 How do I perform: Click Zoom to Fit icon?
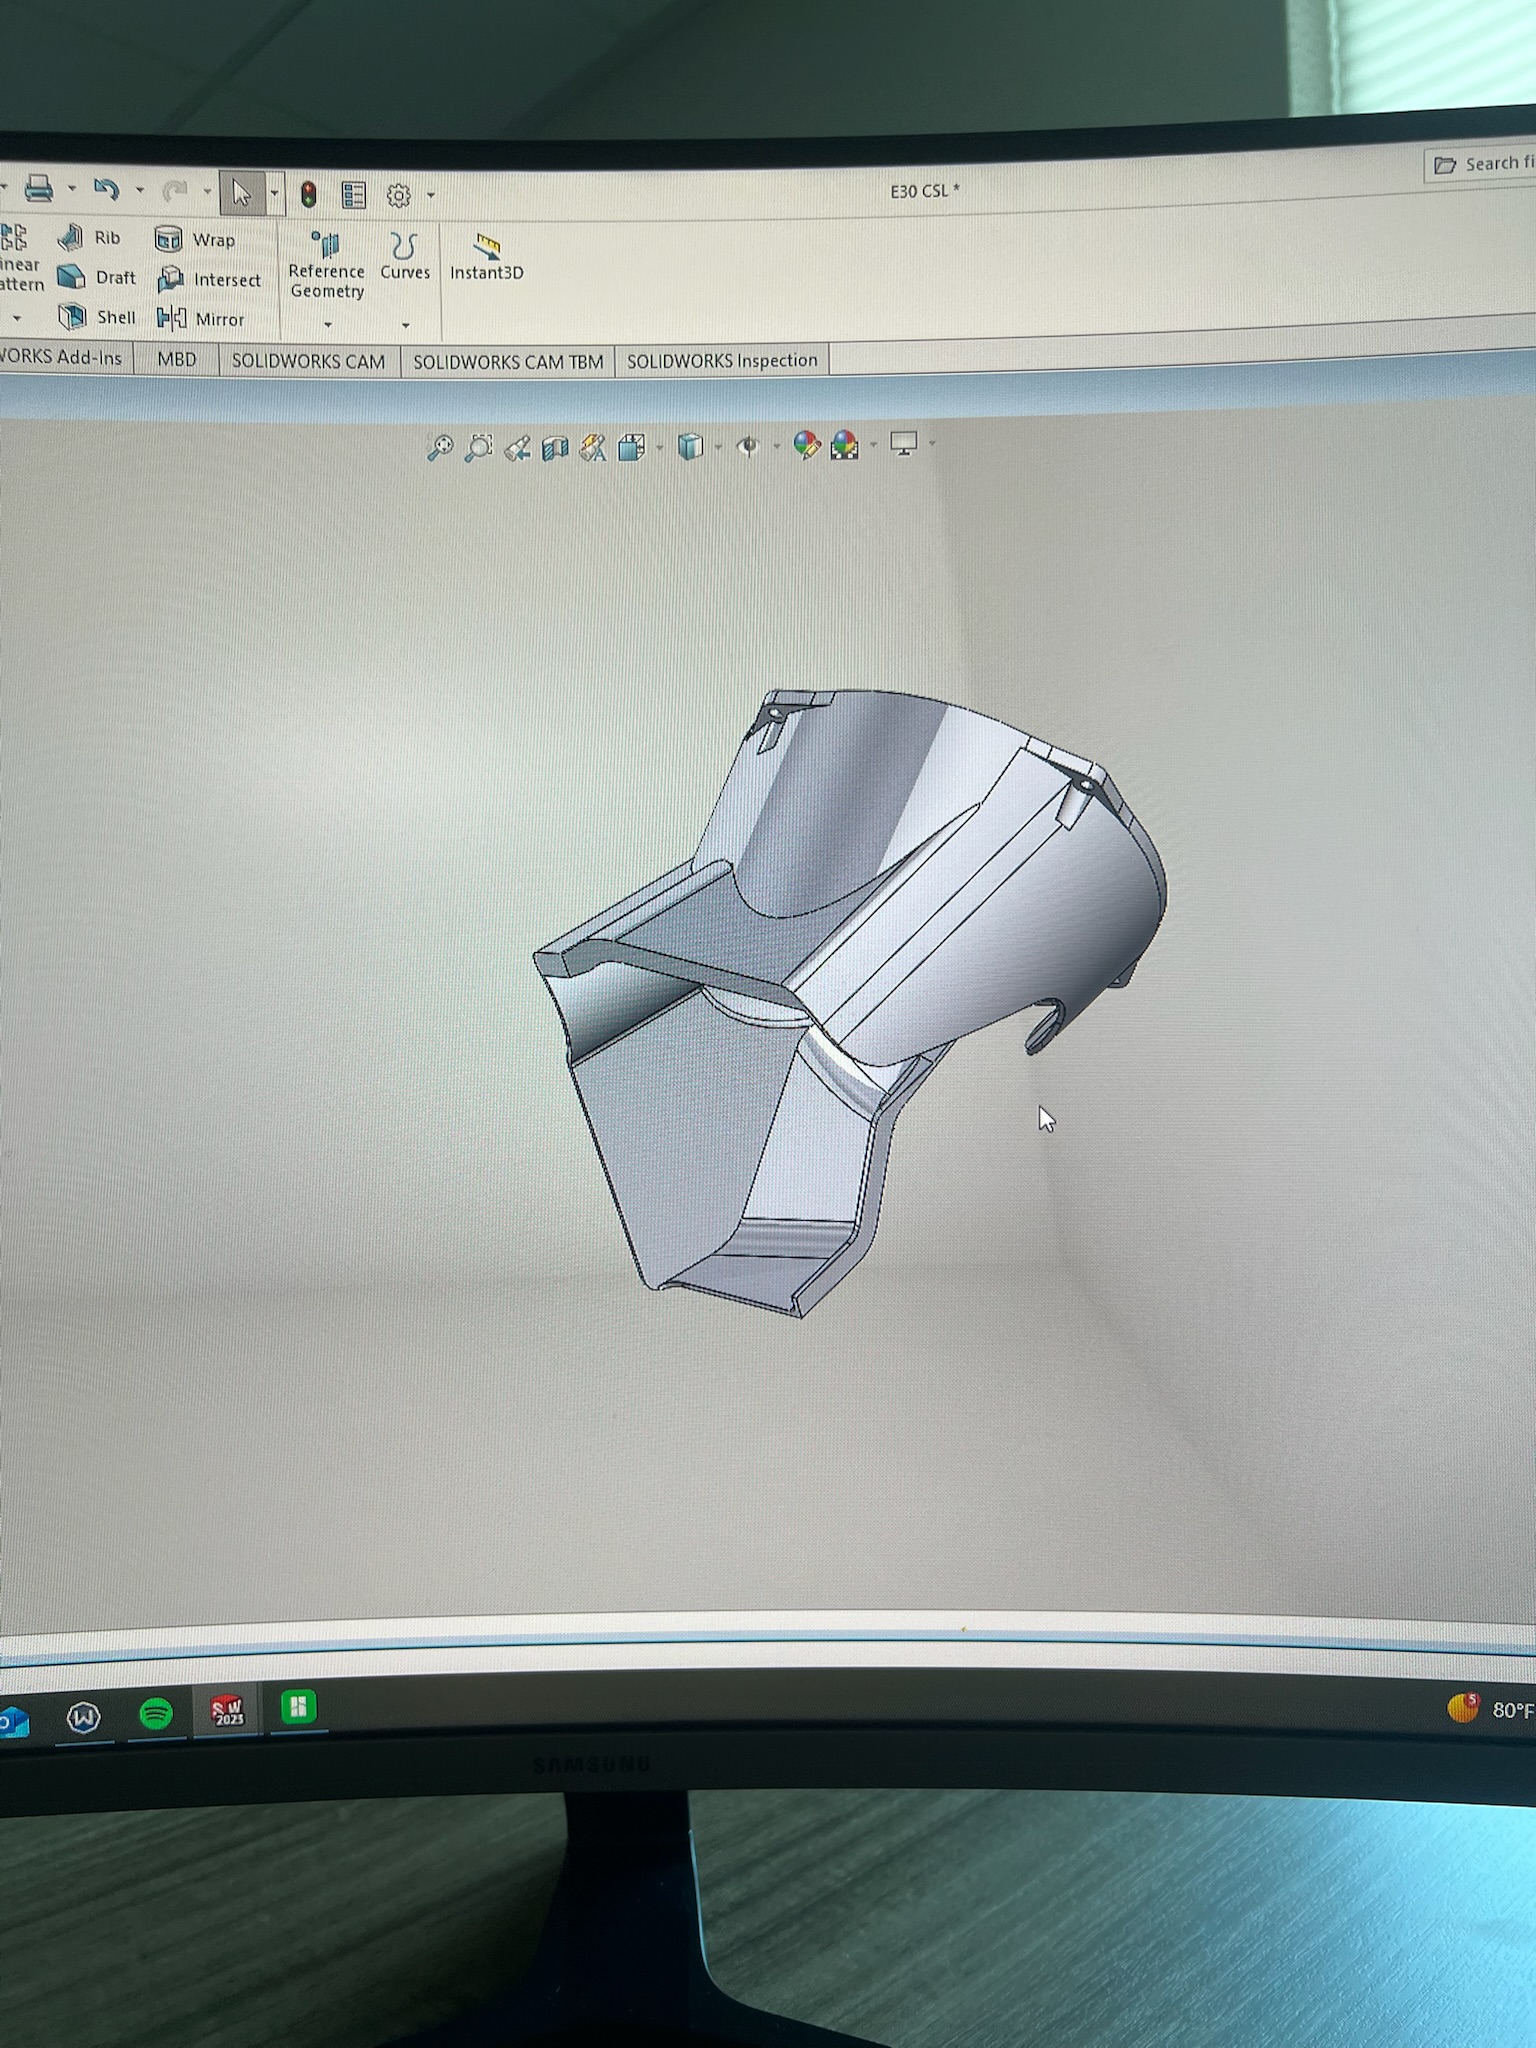(x=440, y=447)
